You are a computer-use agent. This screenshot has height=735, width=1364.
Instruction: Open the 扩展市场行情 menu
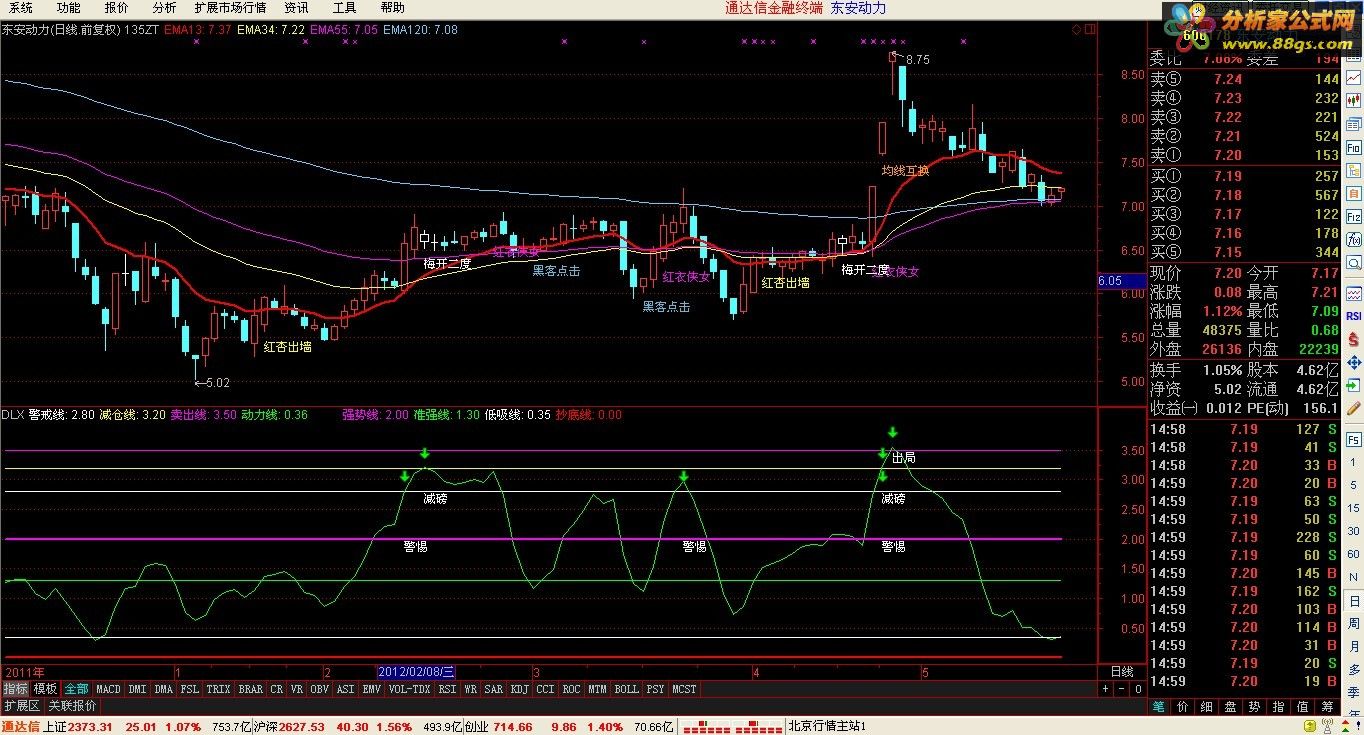tap(230, 7)
